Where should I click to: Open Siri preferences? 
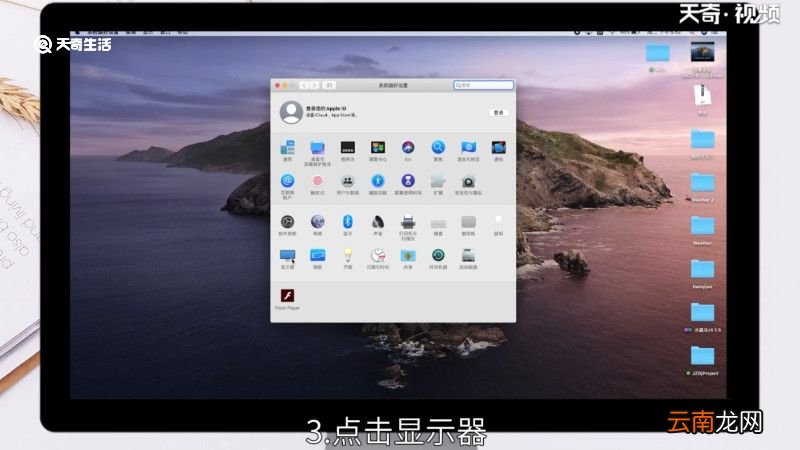click(408, 148)
